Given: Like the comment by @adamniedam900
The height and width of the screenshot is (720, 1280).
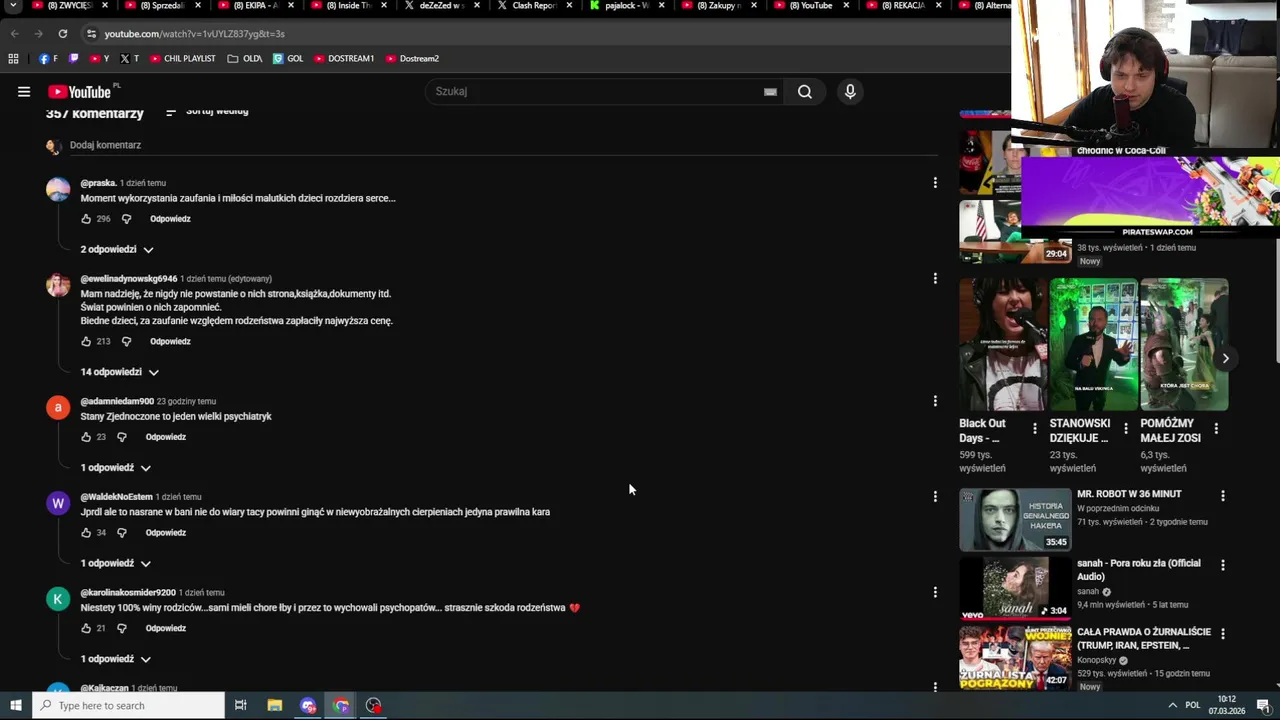Looking at the screenshot, I should click(x=86, y=437).
